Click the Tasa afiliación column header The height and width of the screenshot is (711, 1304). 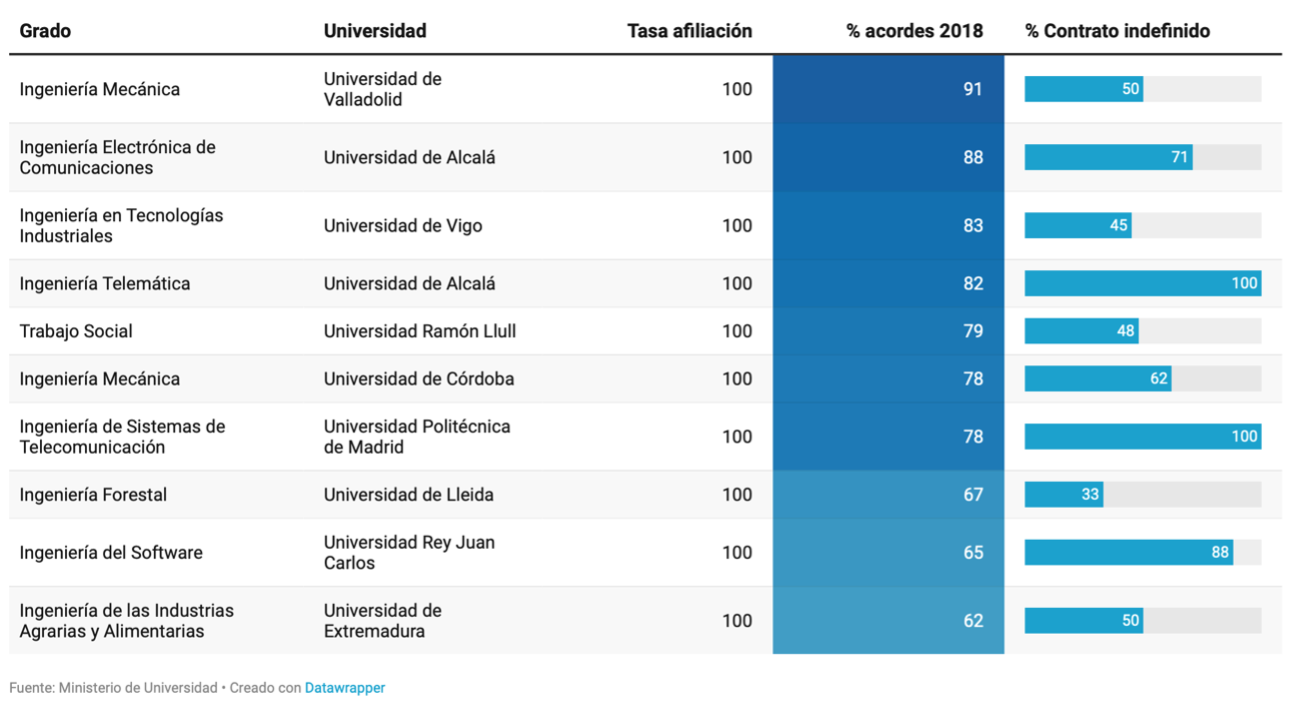[689, 31]
